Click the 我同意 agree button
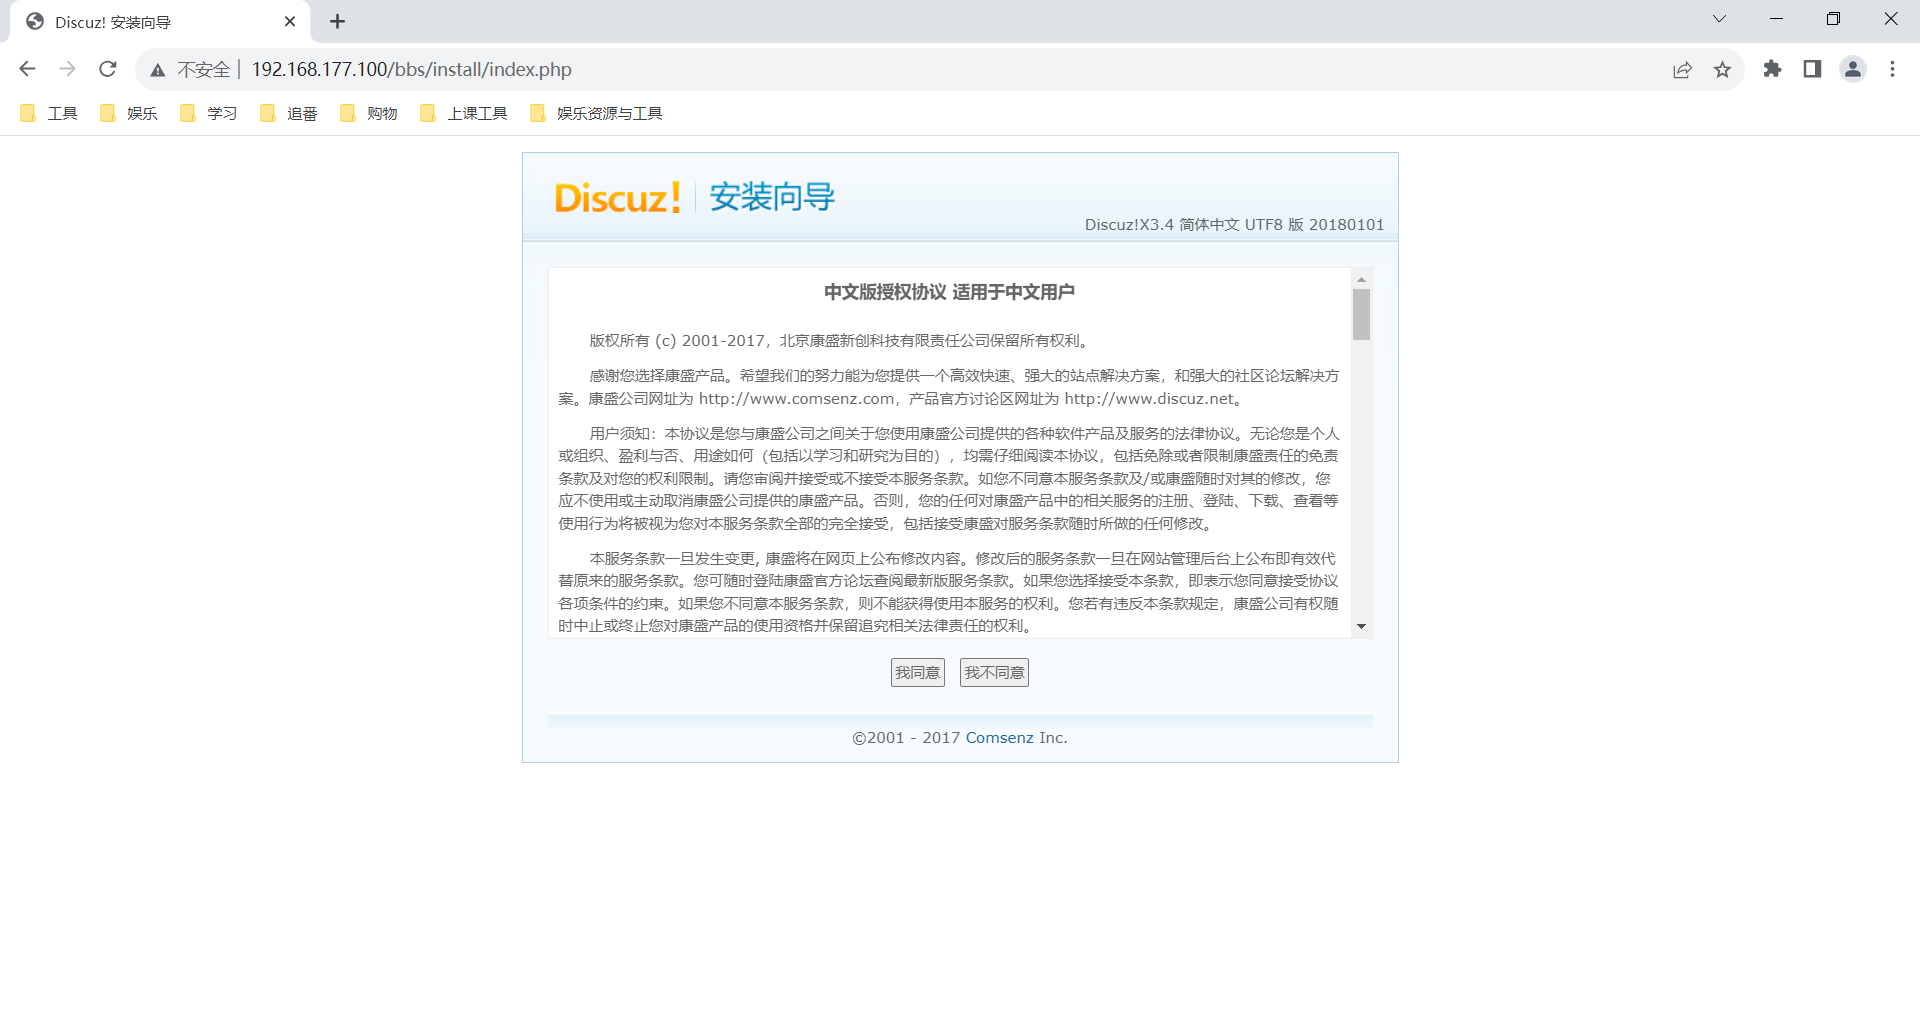The height and width of the screenshot is (1030, 1920). (x=918, y=672)
